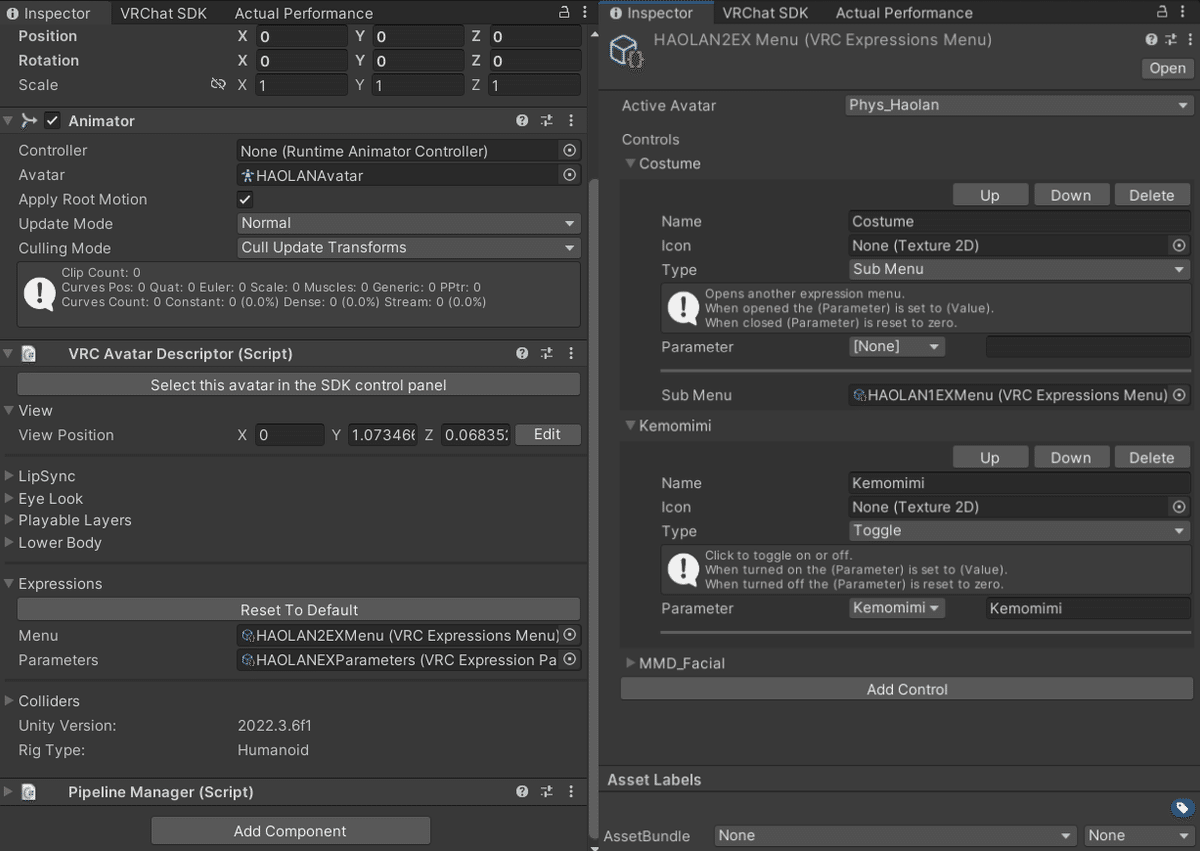Viewport: 1200px width, 851px height.
Task: Click object picker for Expressions Parameters field
Action: 570,660
